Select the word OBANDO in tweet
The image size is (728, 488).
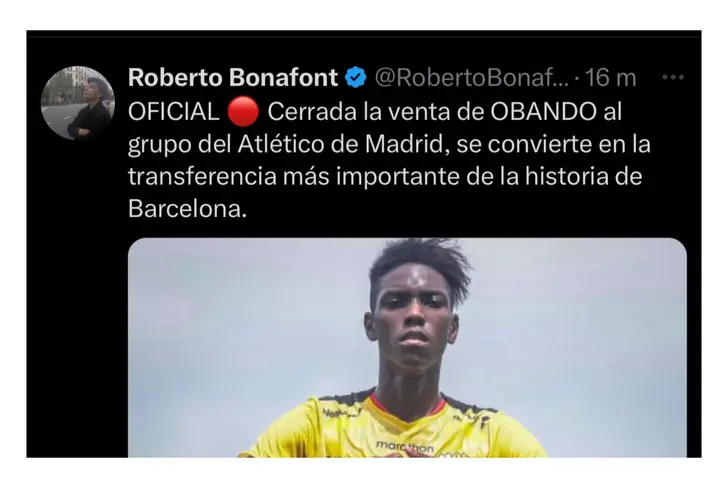[x=543, y=111]
